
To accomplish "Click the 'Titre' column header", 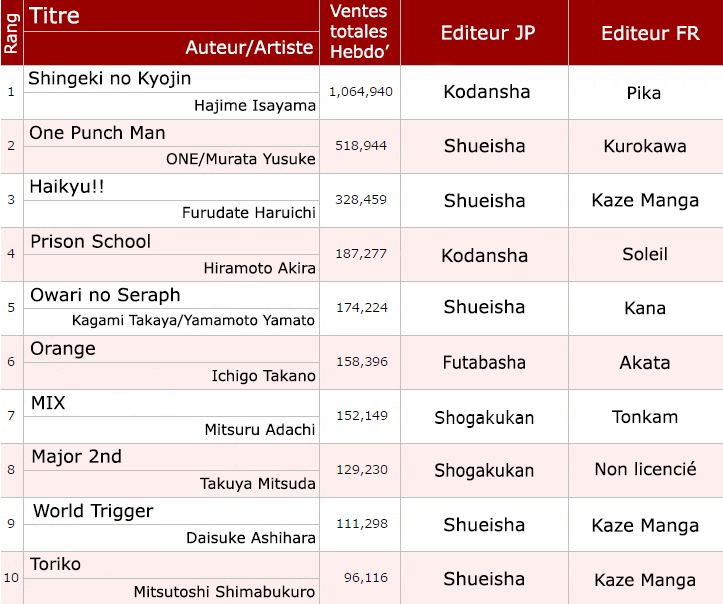I will click(54, 16).
